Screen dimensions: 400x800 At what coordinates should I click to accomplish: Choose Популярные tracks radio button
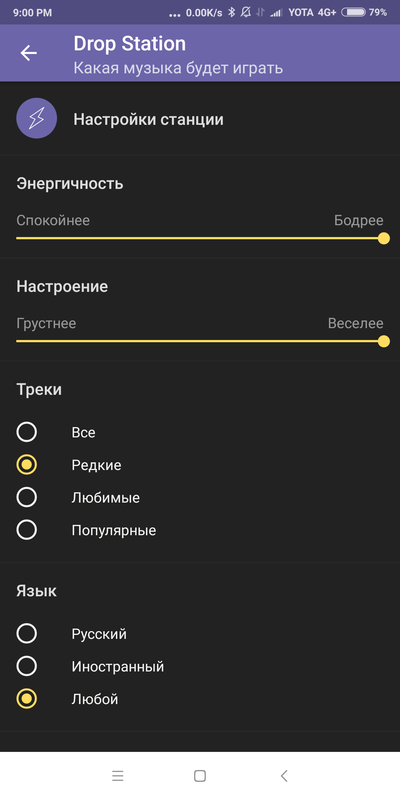(27, 530)
